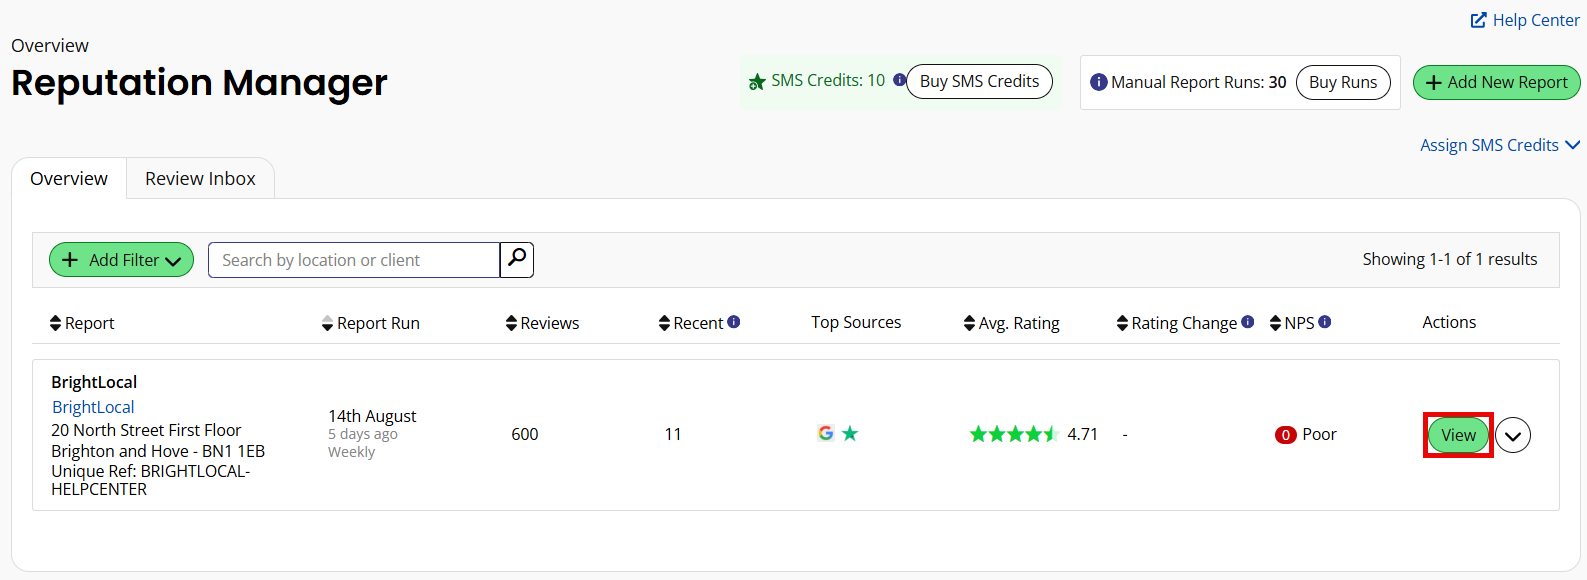Click the 600 reviews count
Screen dimensions: 1587x580
click(525, 434)
